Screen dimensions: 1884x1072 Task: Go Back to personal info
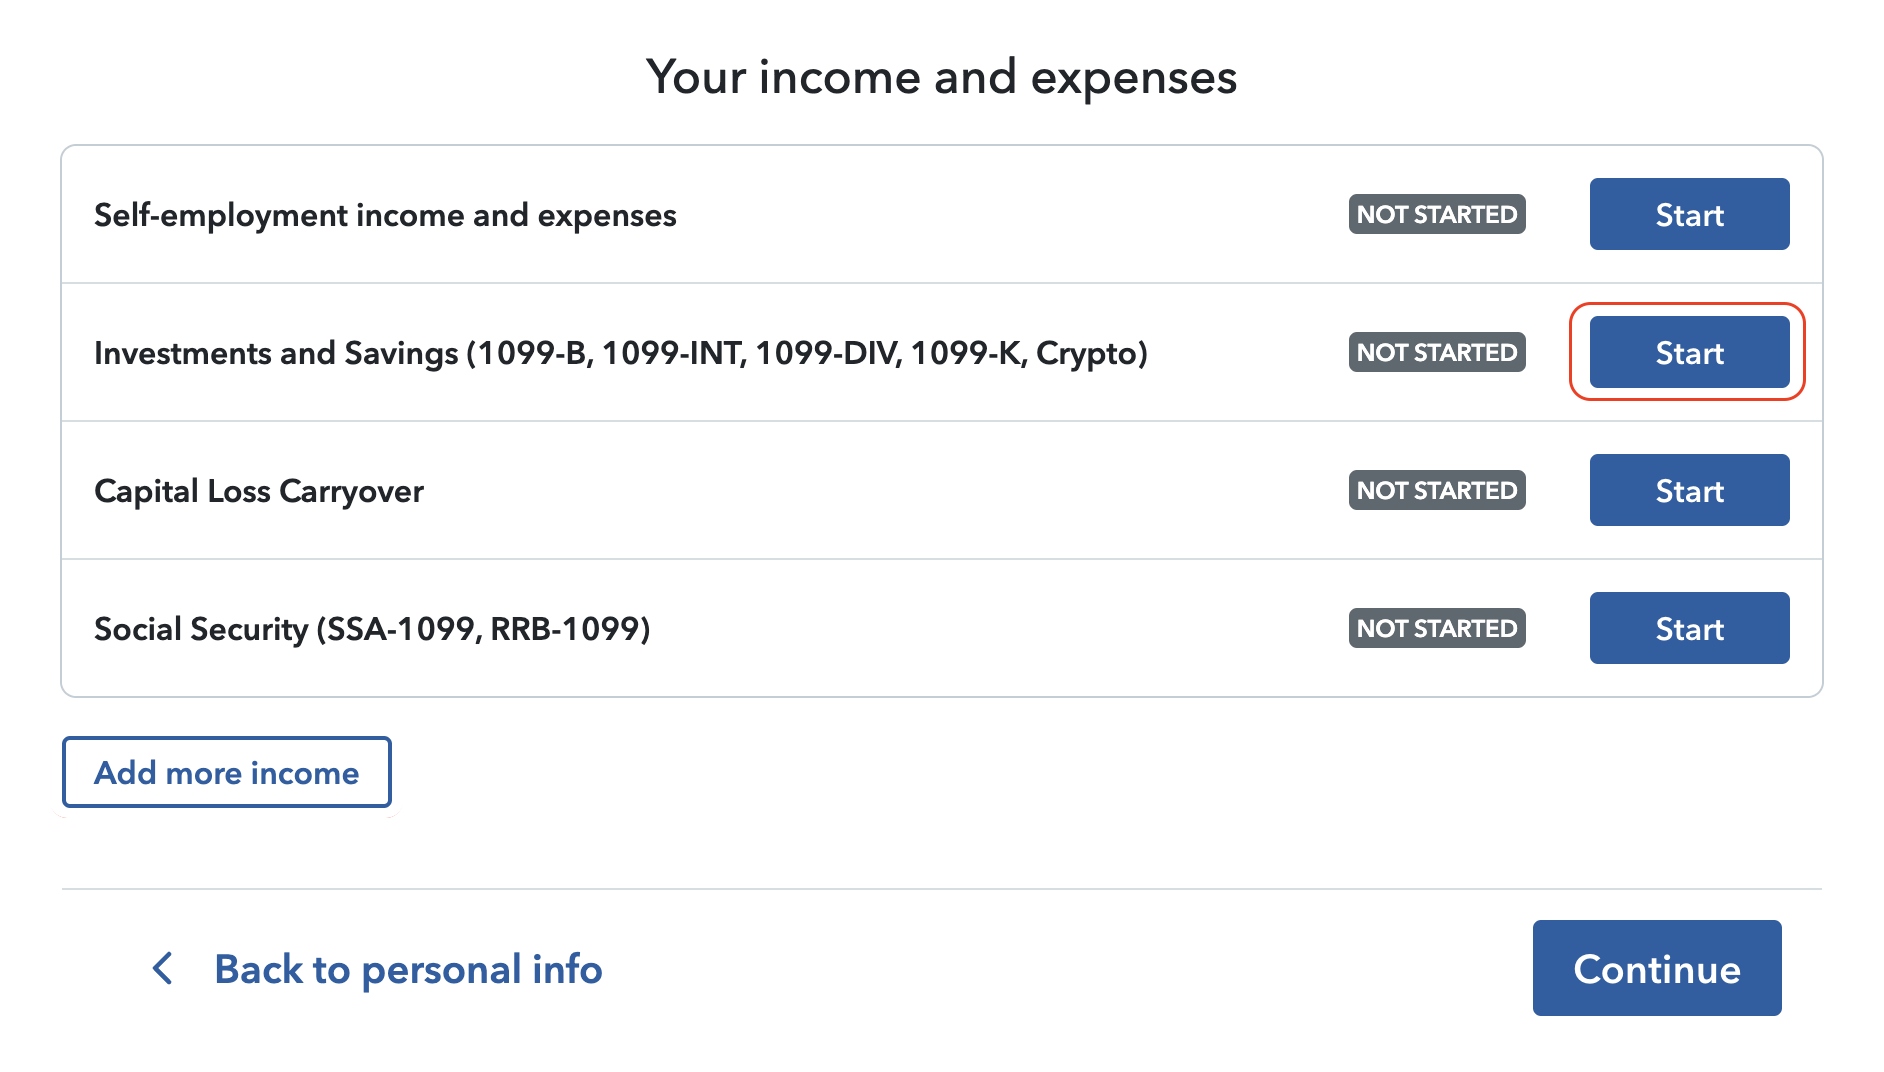[407, 968]
